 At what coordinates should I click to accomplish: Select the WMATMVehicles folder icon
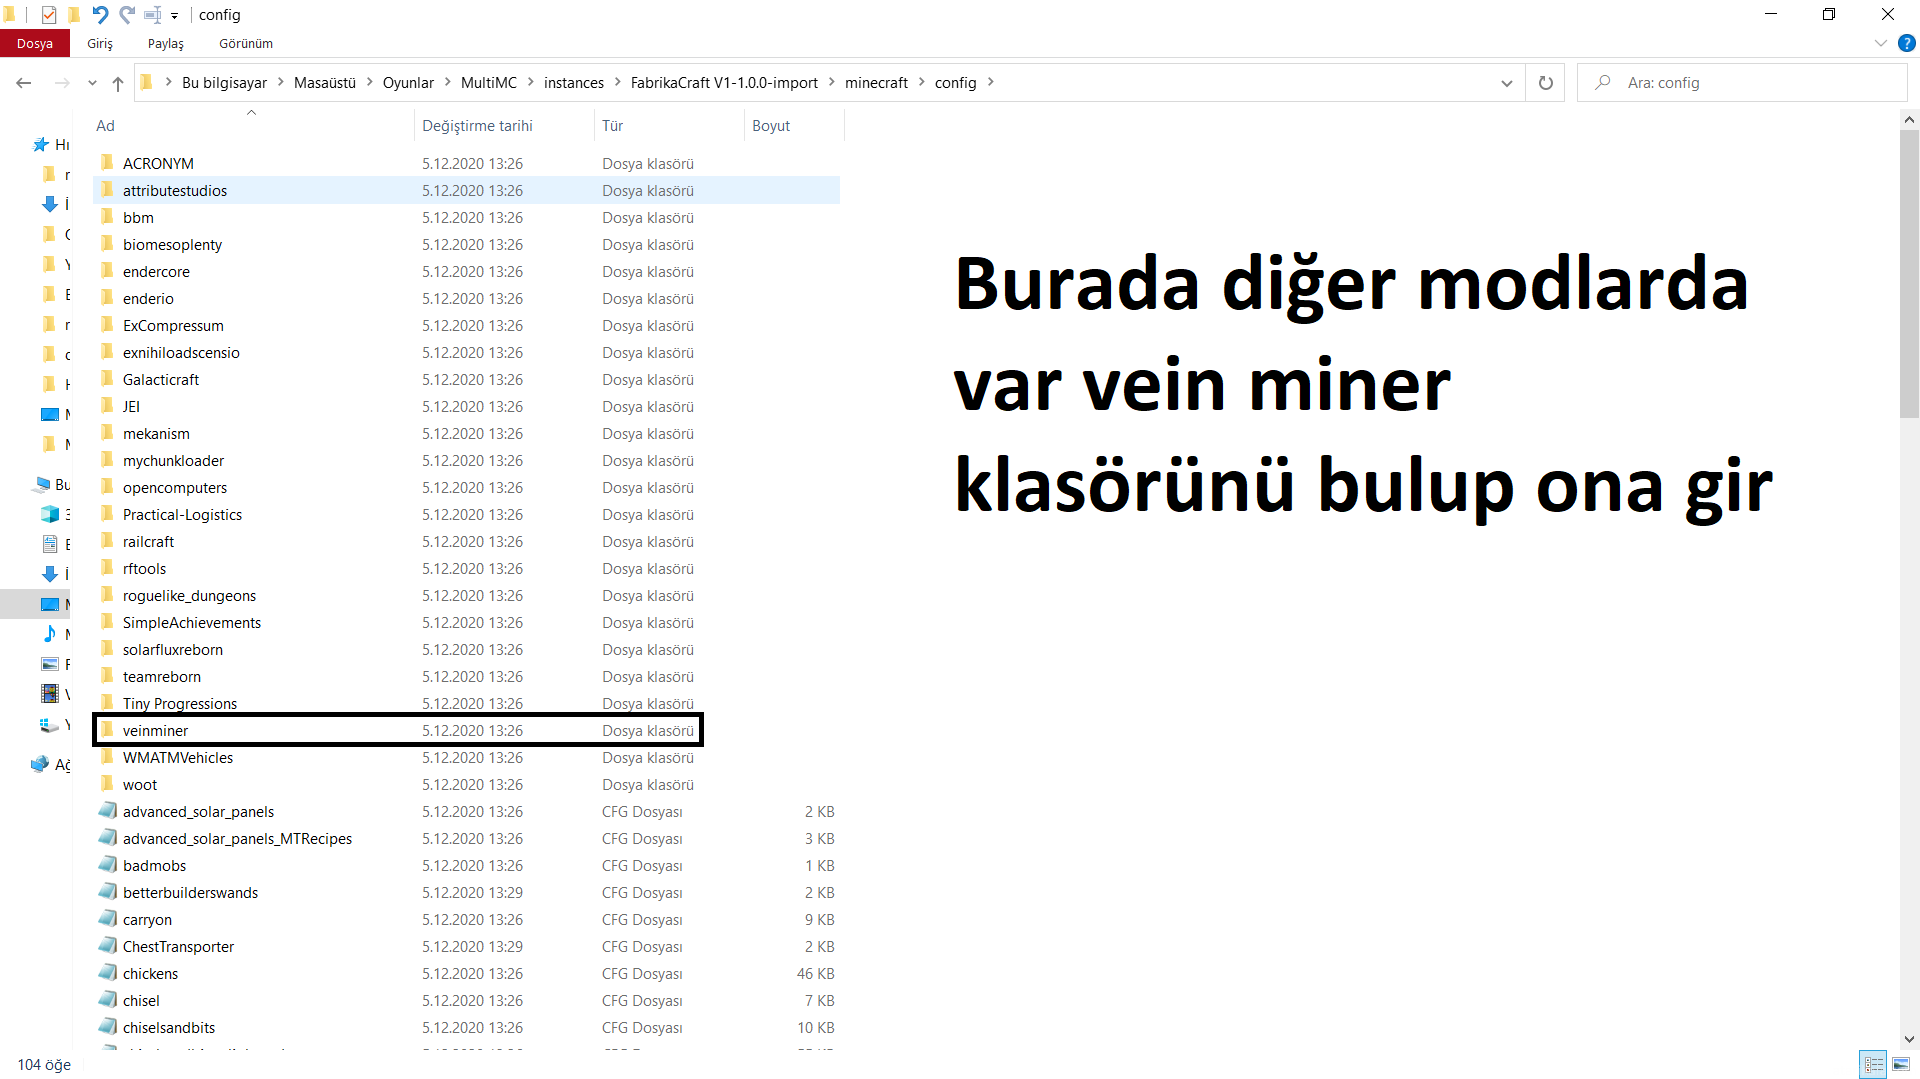pos(107,757)
